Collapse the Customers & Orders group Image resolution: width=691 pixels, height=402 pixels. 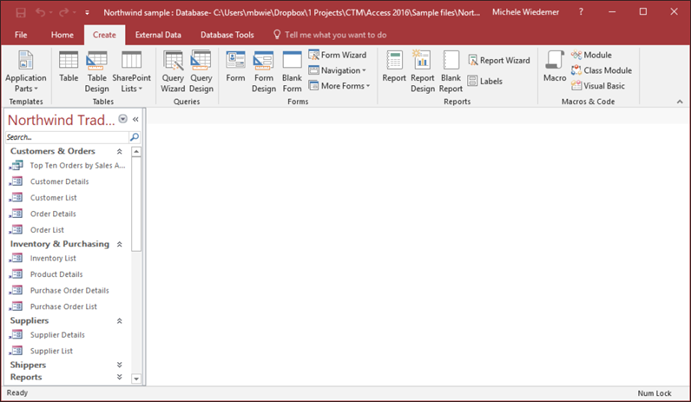coord(119,151)
